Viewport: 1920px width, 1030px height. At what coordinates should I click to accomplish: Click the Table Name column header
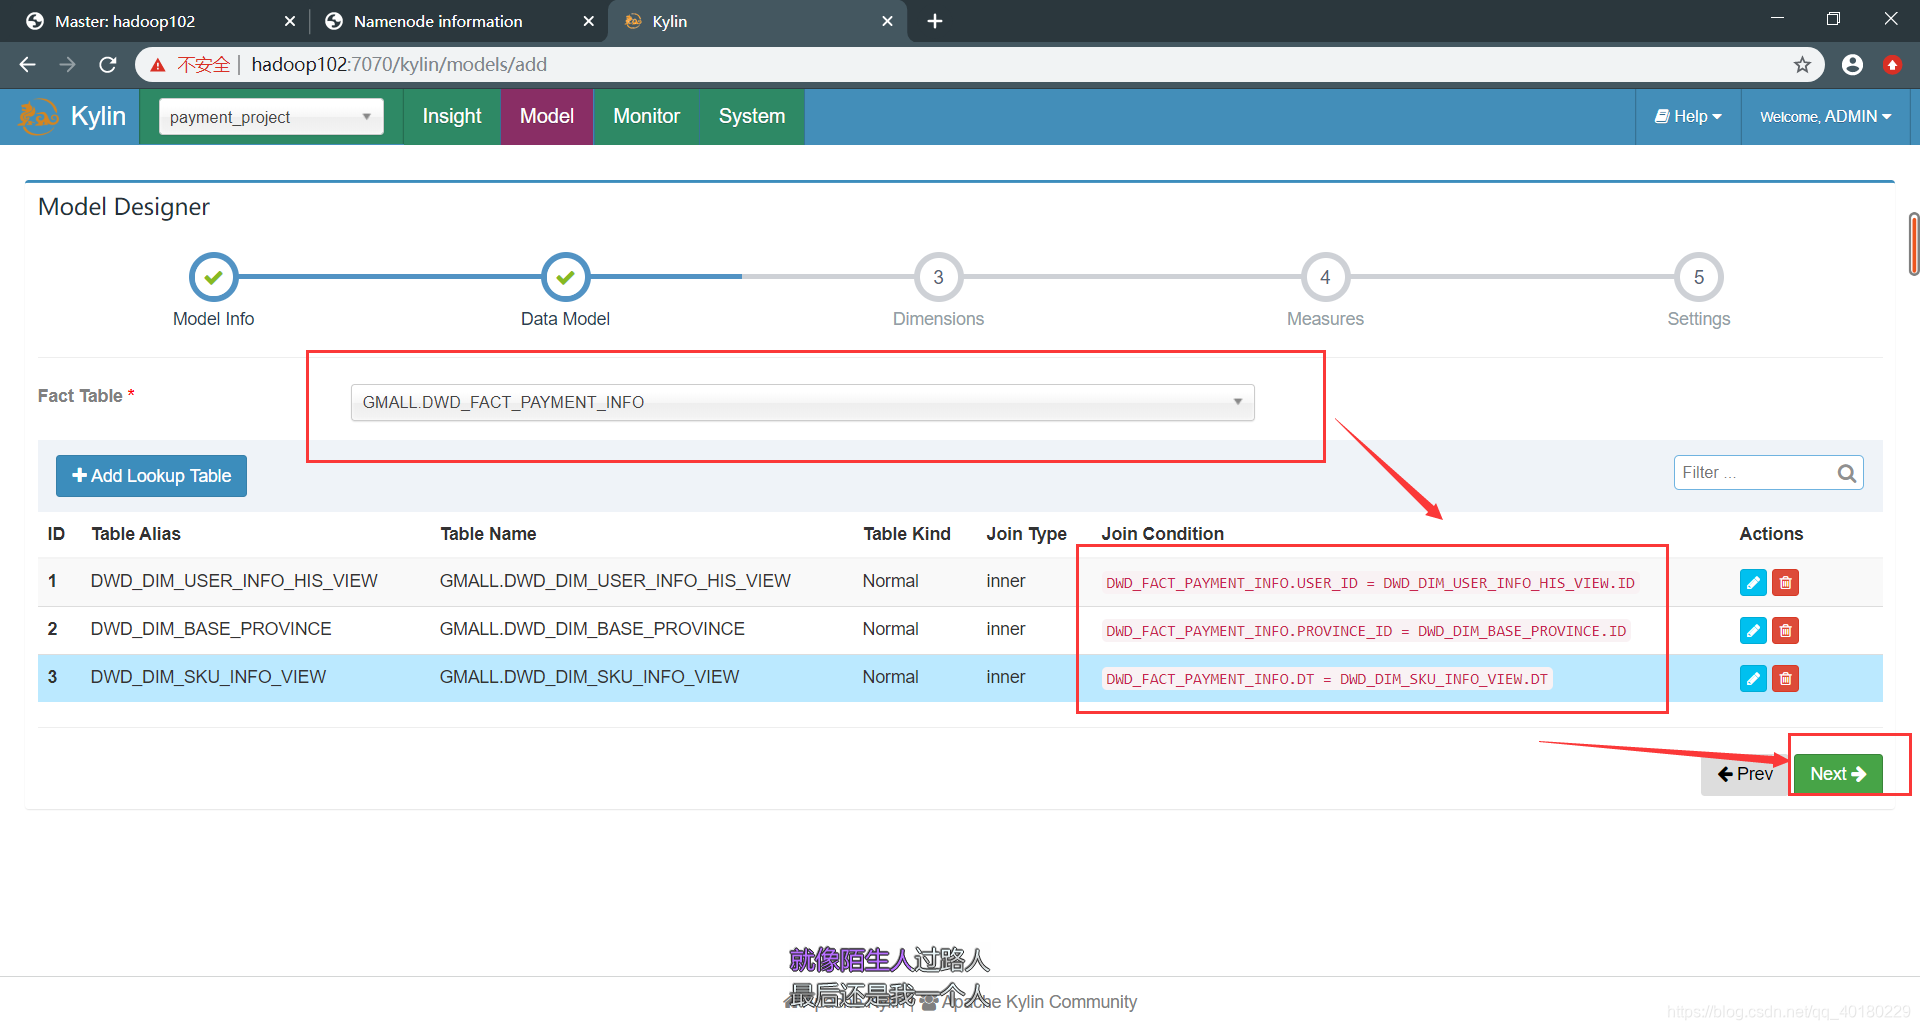[488, 534]
